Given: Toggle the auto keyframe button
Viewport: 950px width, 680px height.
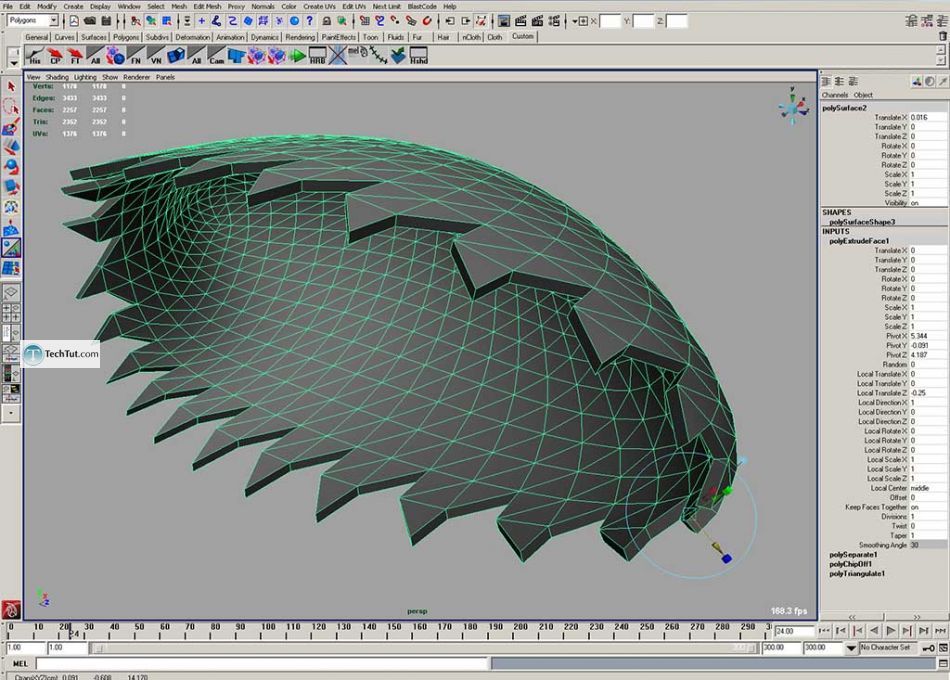Looking at the screenshot, I should (928, 648).
